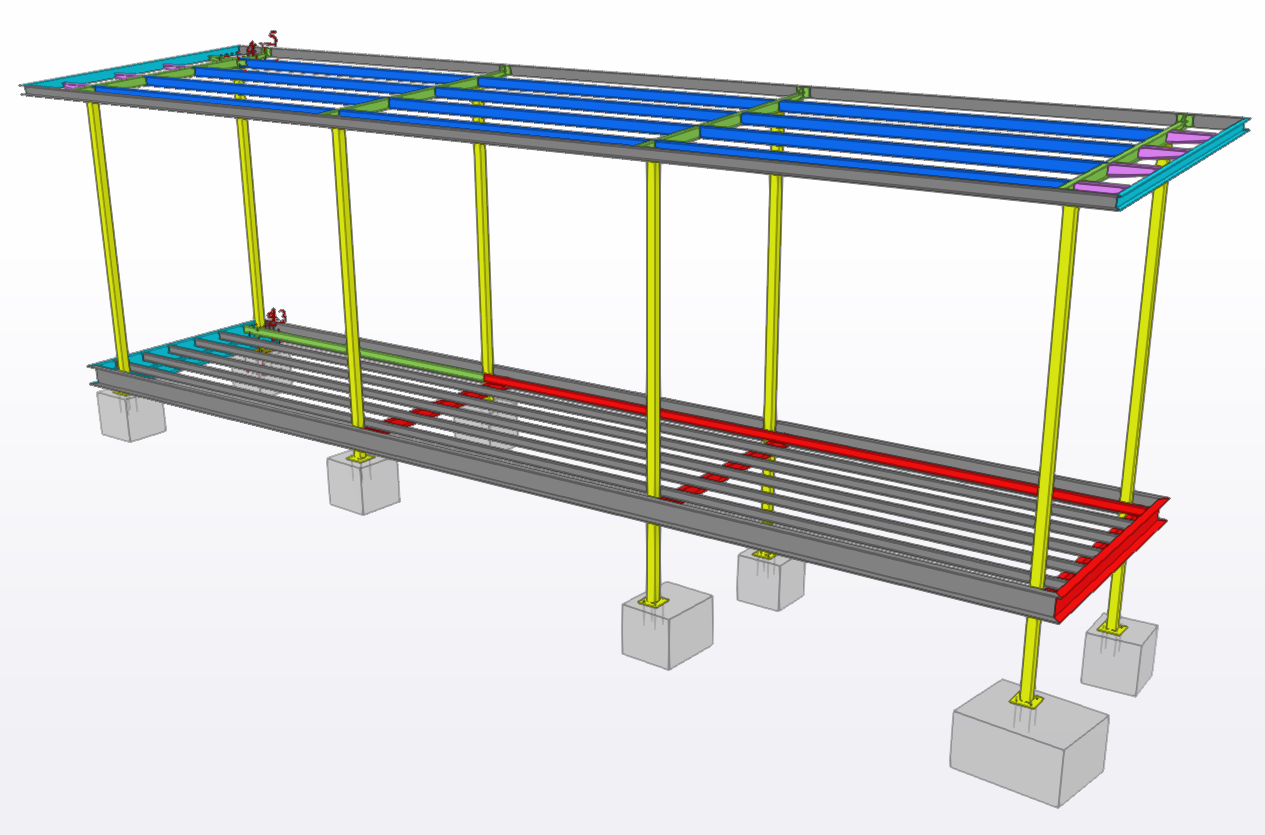Click the yellow base plate on largest footing
This screenshot has width=1265, height=835.
(x=1023, y=701)
